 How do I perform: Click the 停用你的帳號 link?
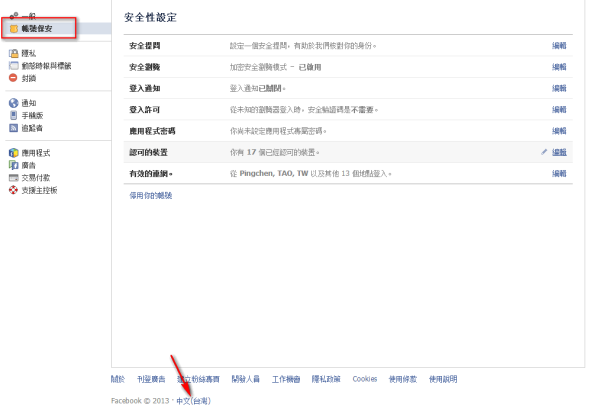coord(151,196)
